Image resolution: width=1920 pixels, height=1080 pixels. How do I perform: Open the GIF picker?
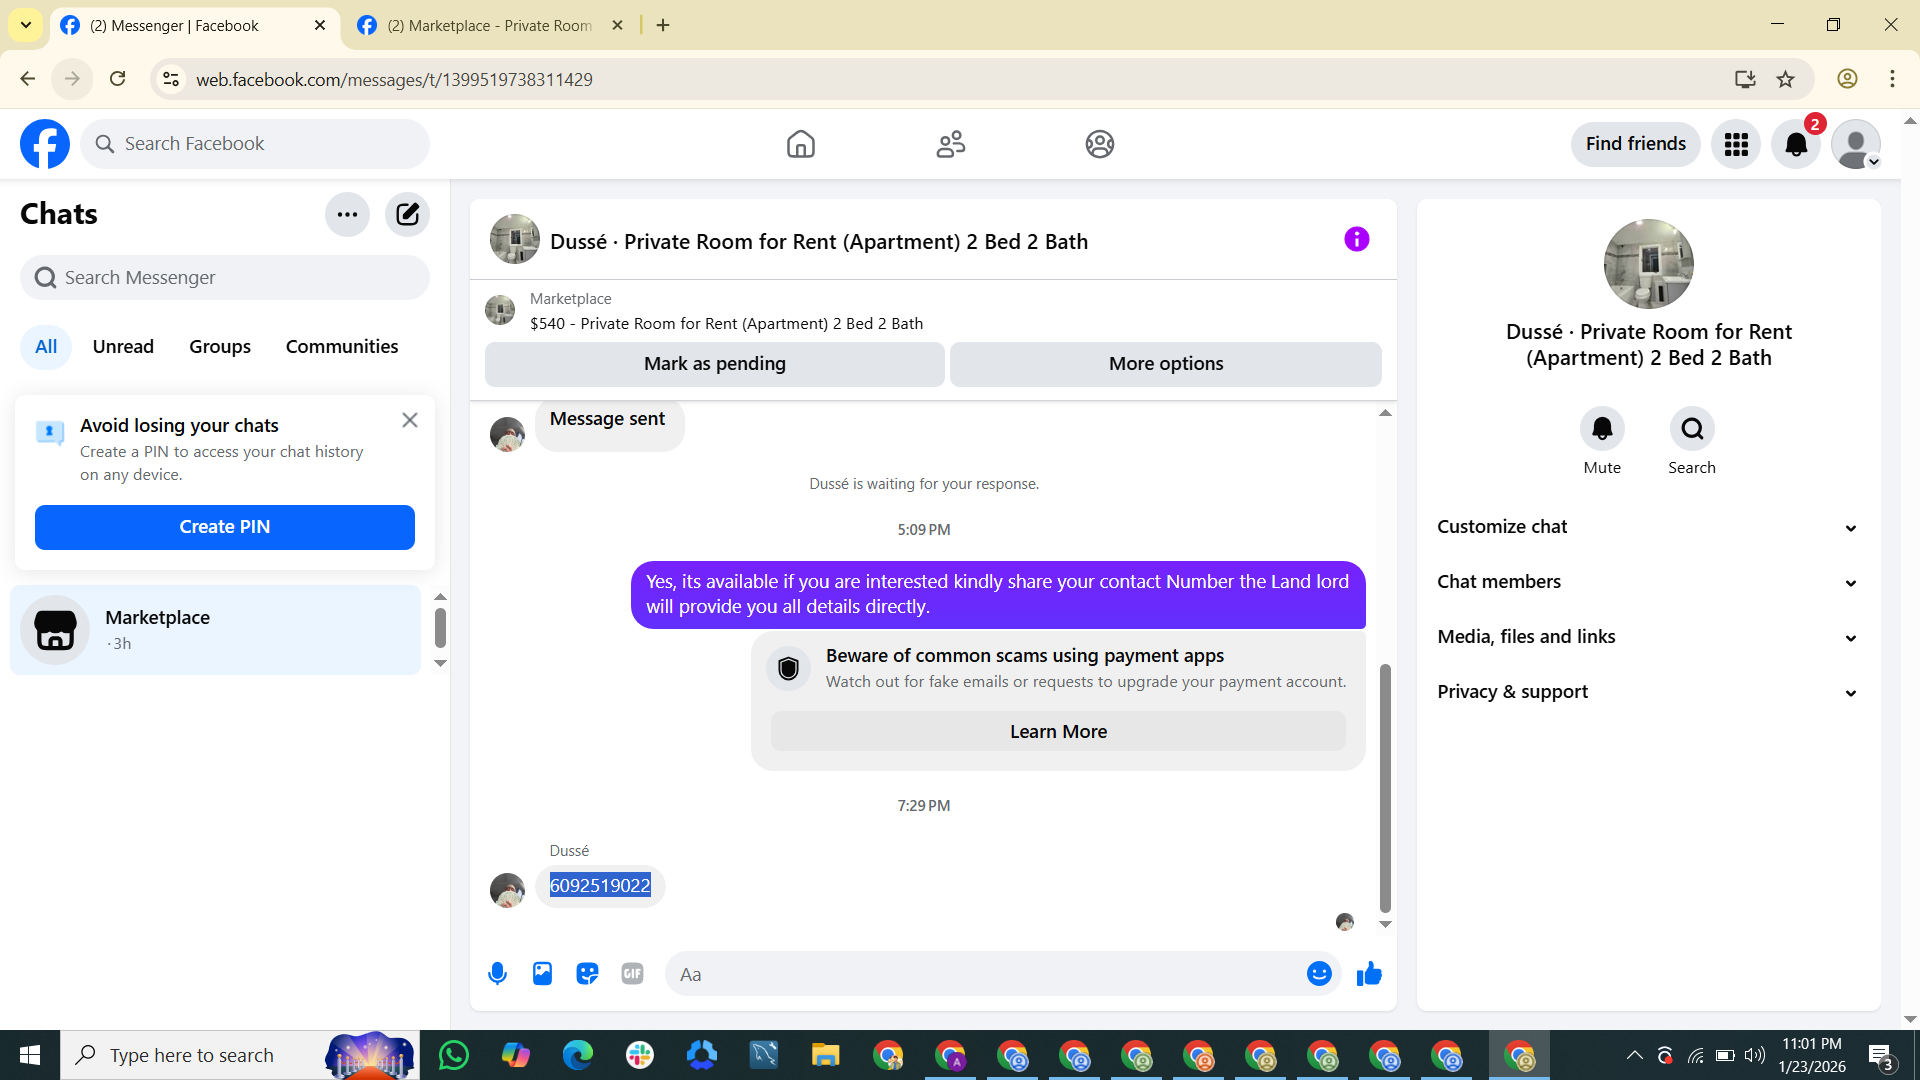click(x=632, y=974)
